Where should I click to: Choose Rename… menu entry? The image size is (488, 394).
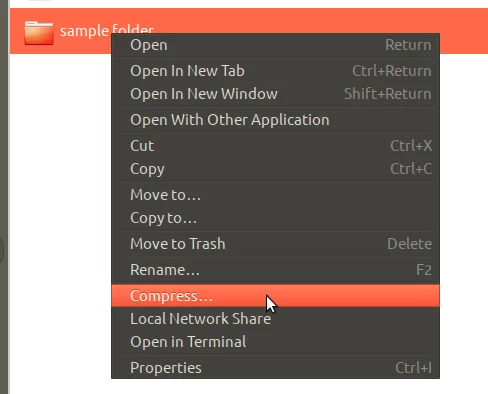click(x=275, y=270)
